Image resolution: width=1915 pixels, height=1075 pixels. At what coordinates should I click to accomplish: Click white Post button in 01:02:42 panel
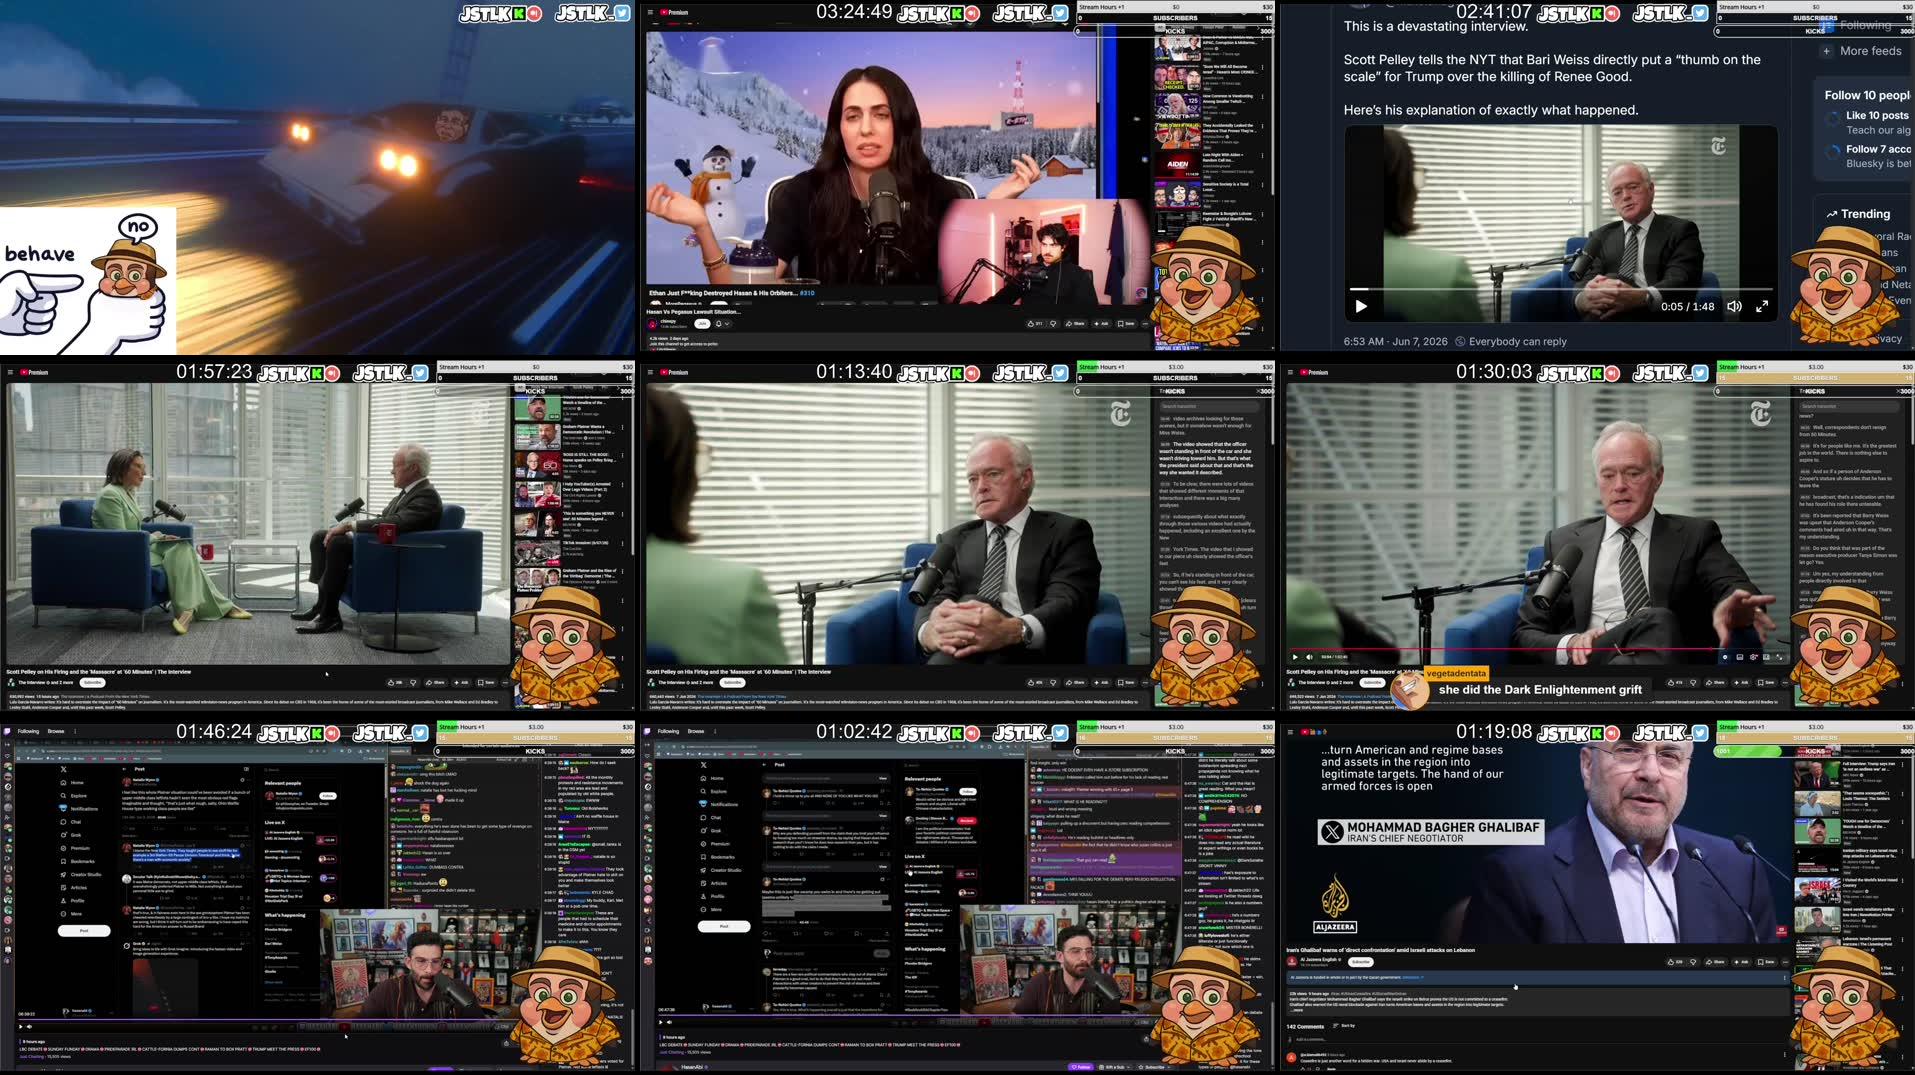coord(724,926)
